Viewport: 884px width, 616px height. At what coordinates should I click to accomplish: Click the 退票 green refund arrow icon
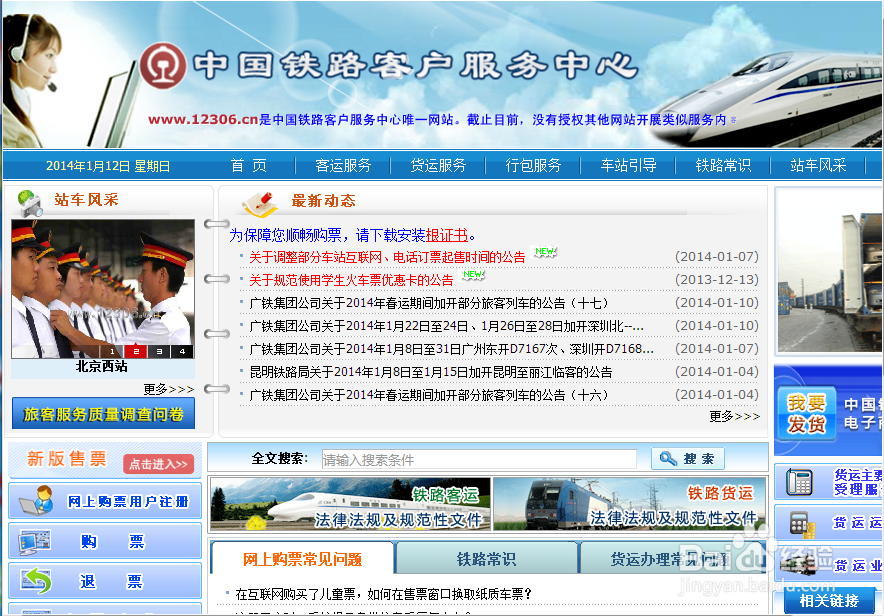click(36, 578)
